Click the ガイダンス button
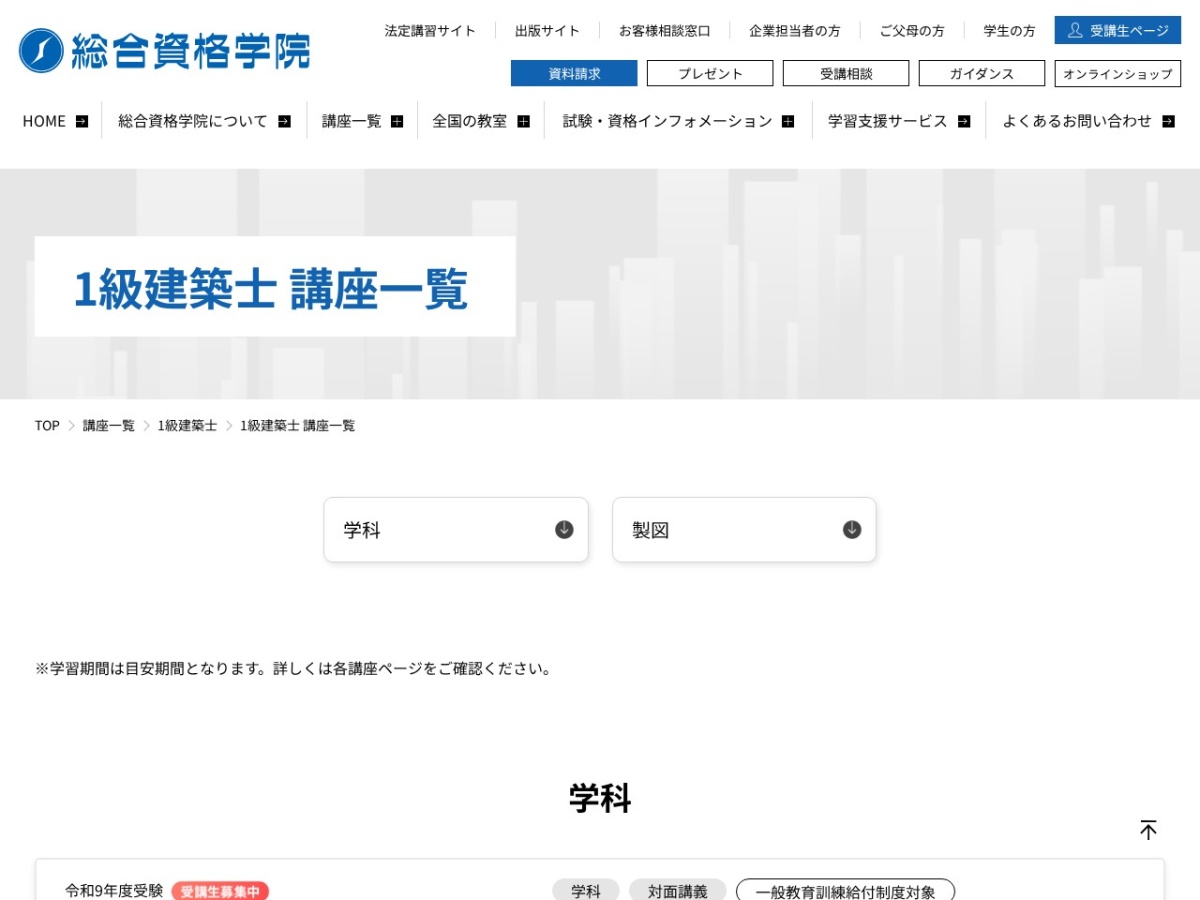 click(982, 73)
